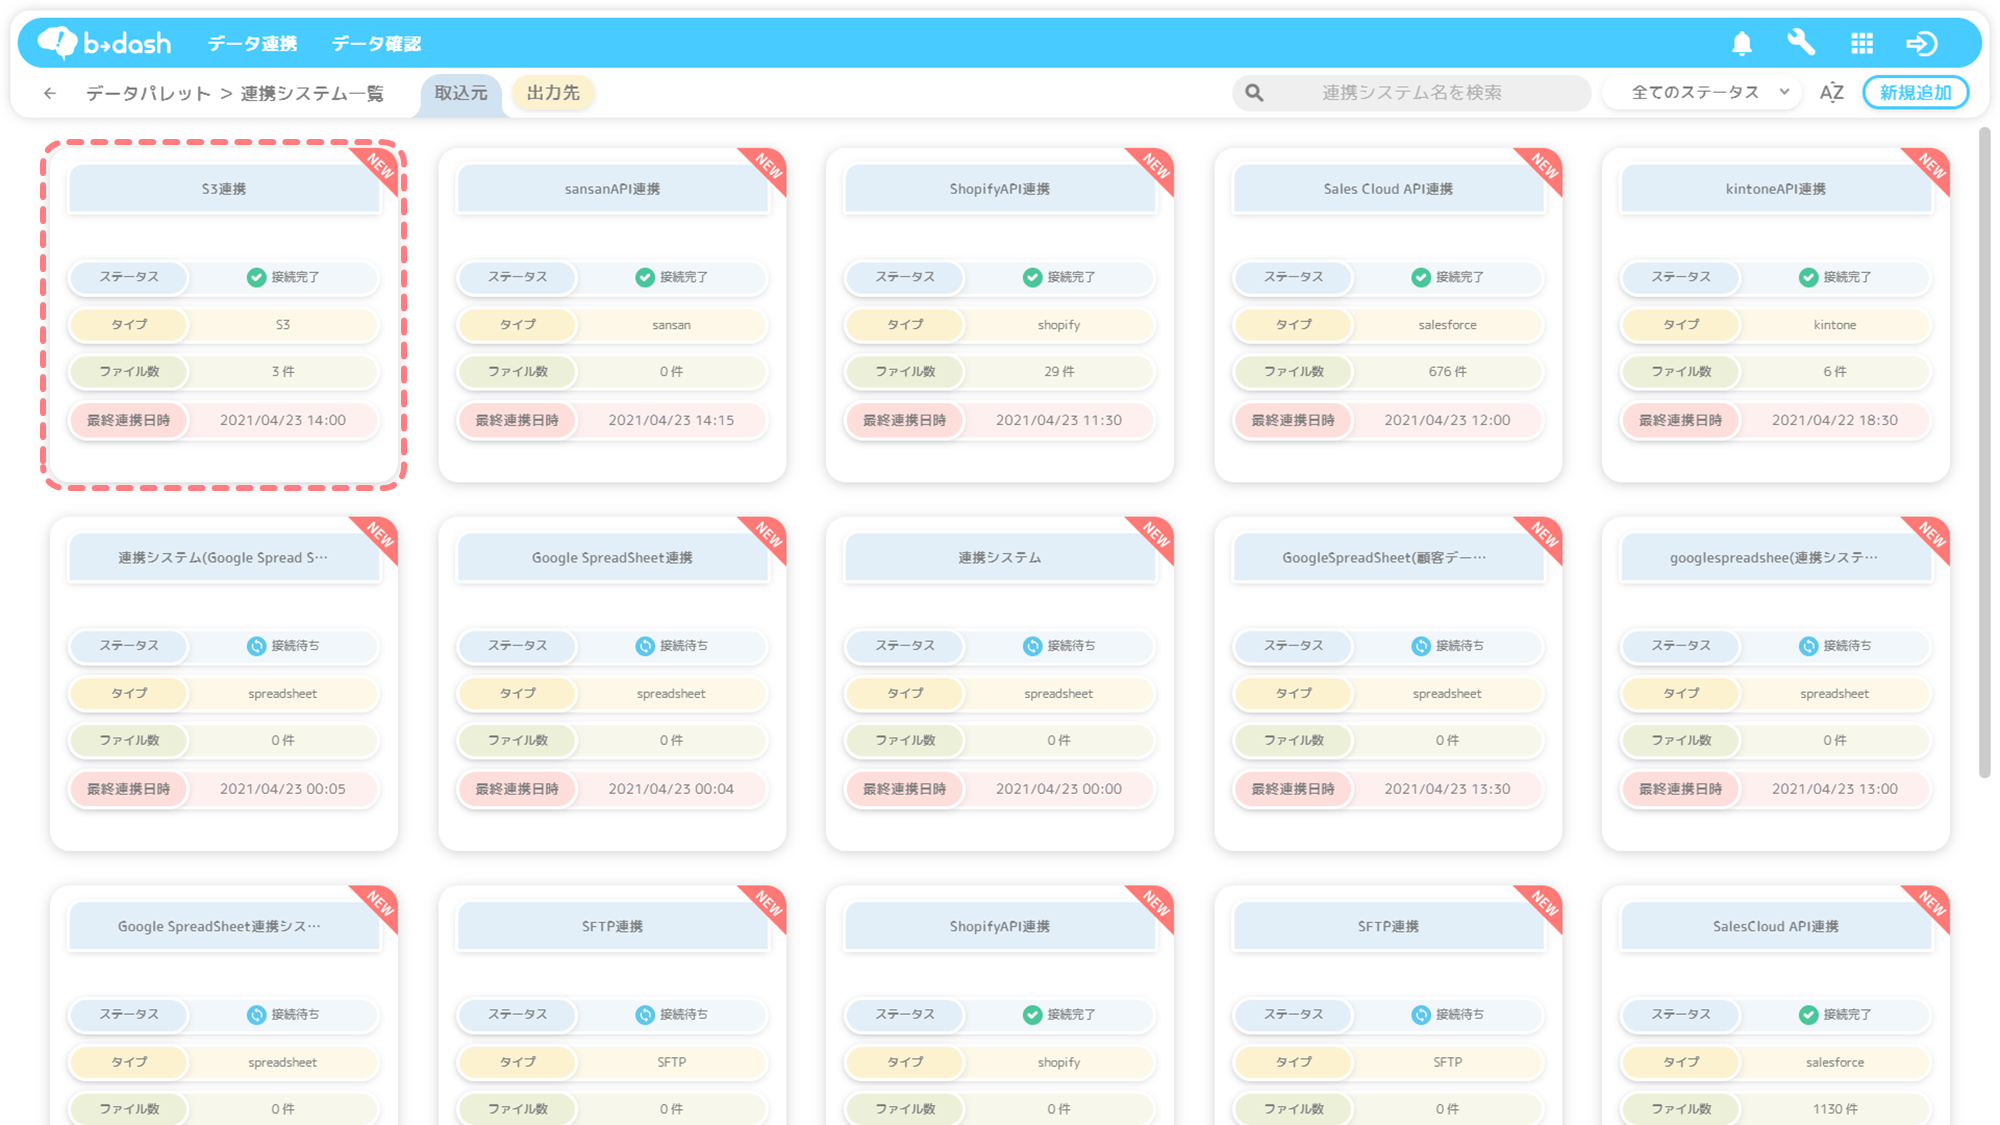Open the Google SpreadSheet連携 card title
Viewport: 2000px width, 1125px height.
tap(612, 558)
